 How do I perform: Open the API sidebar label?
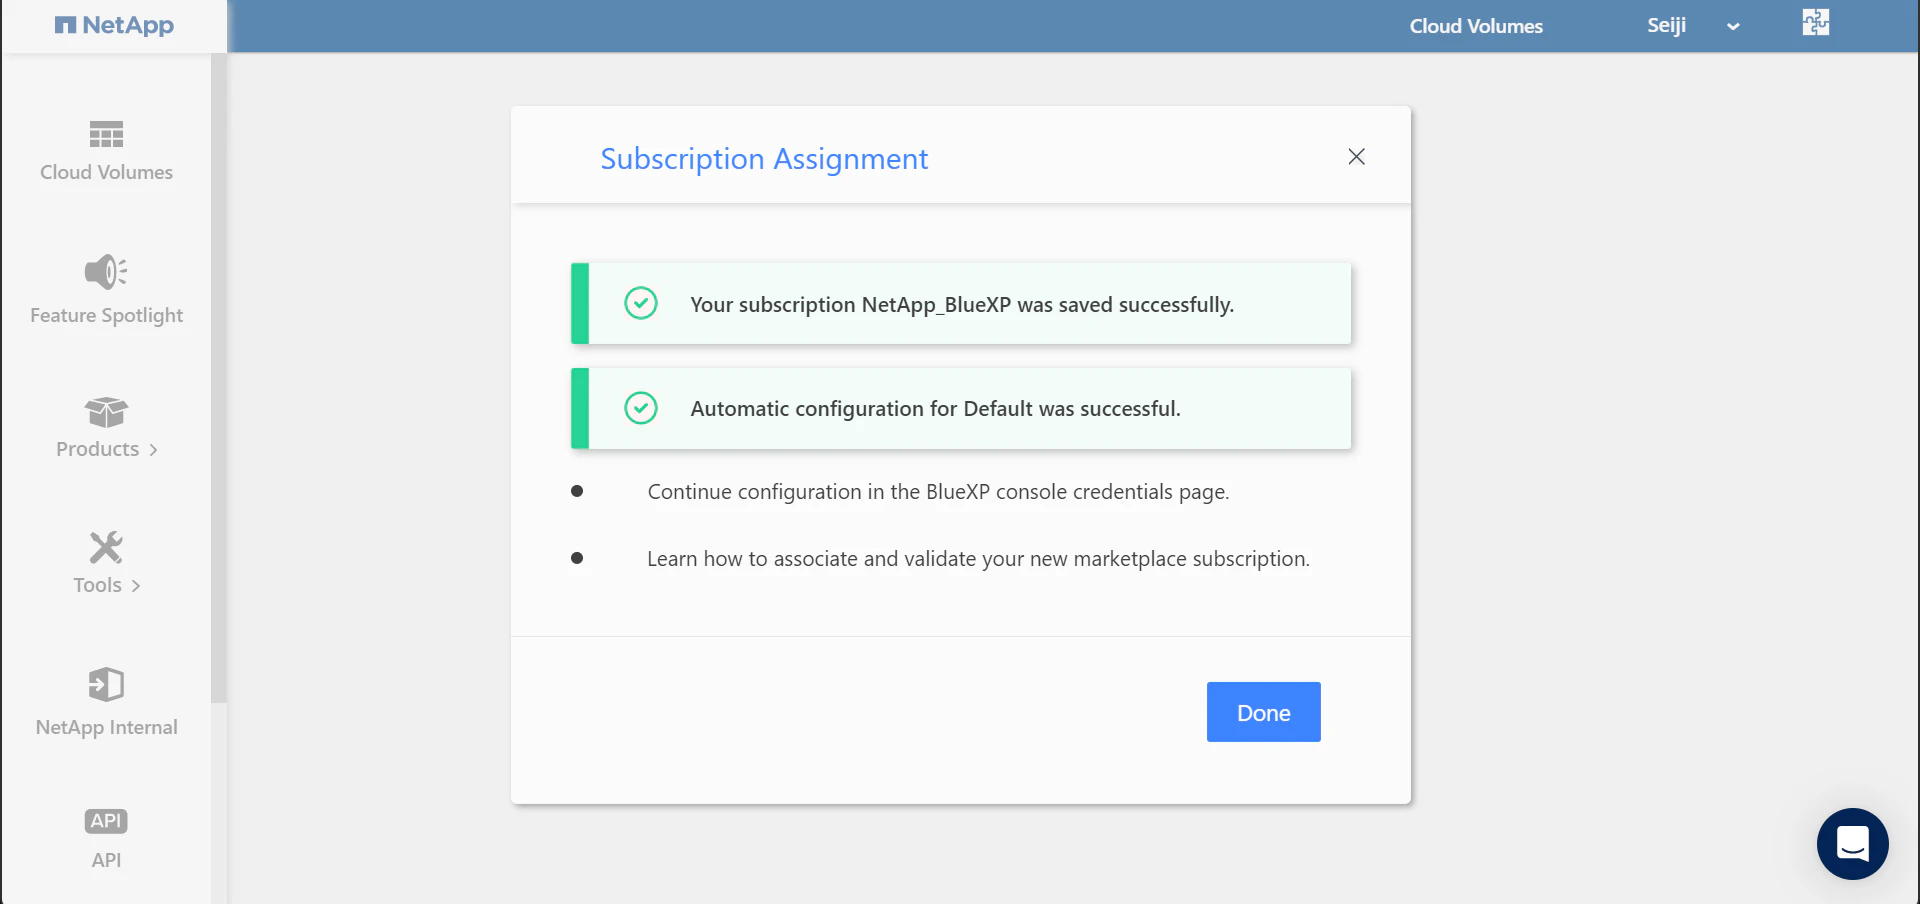[106, 860]
